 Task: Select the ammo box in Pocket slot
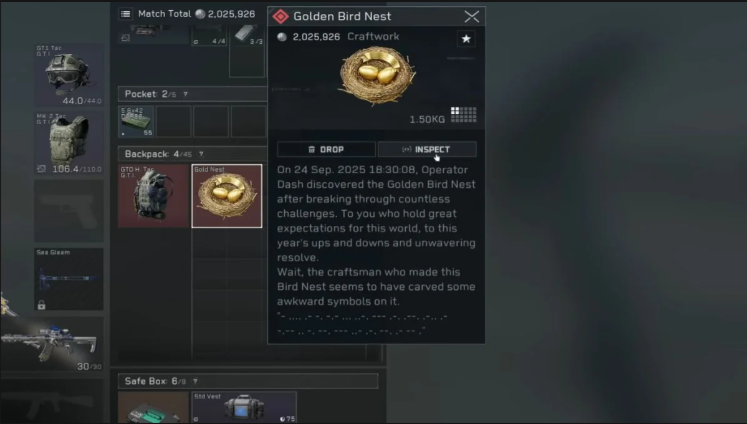(136, 121)
